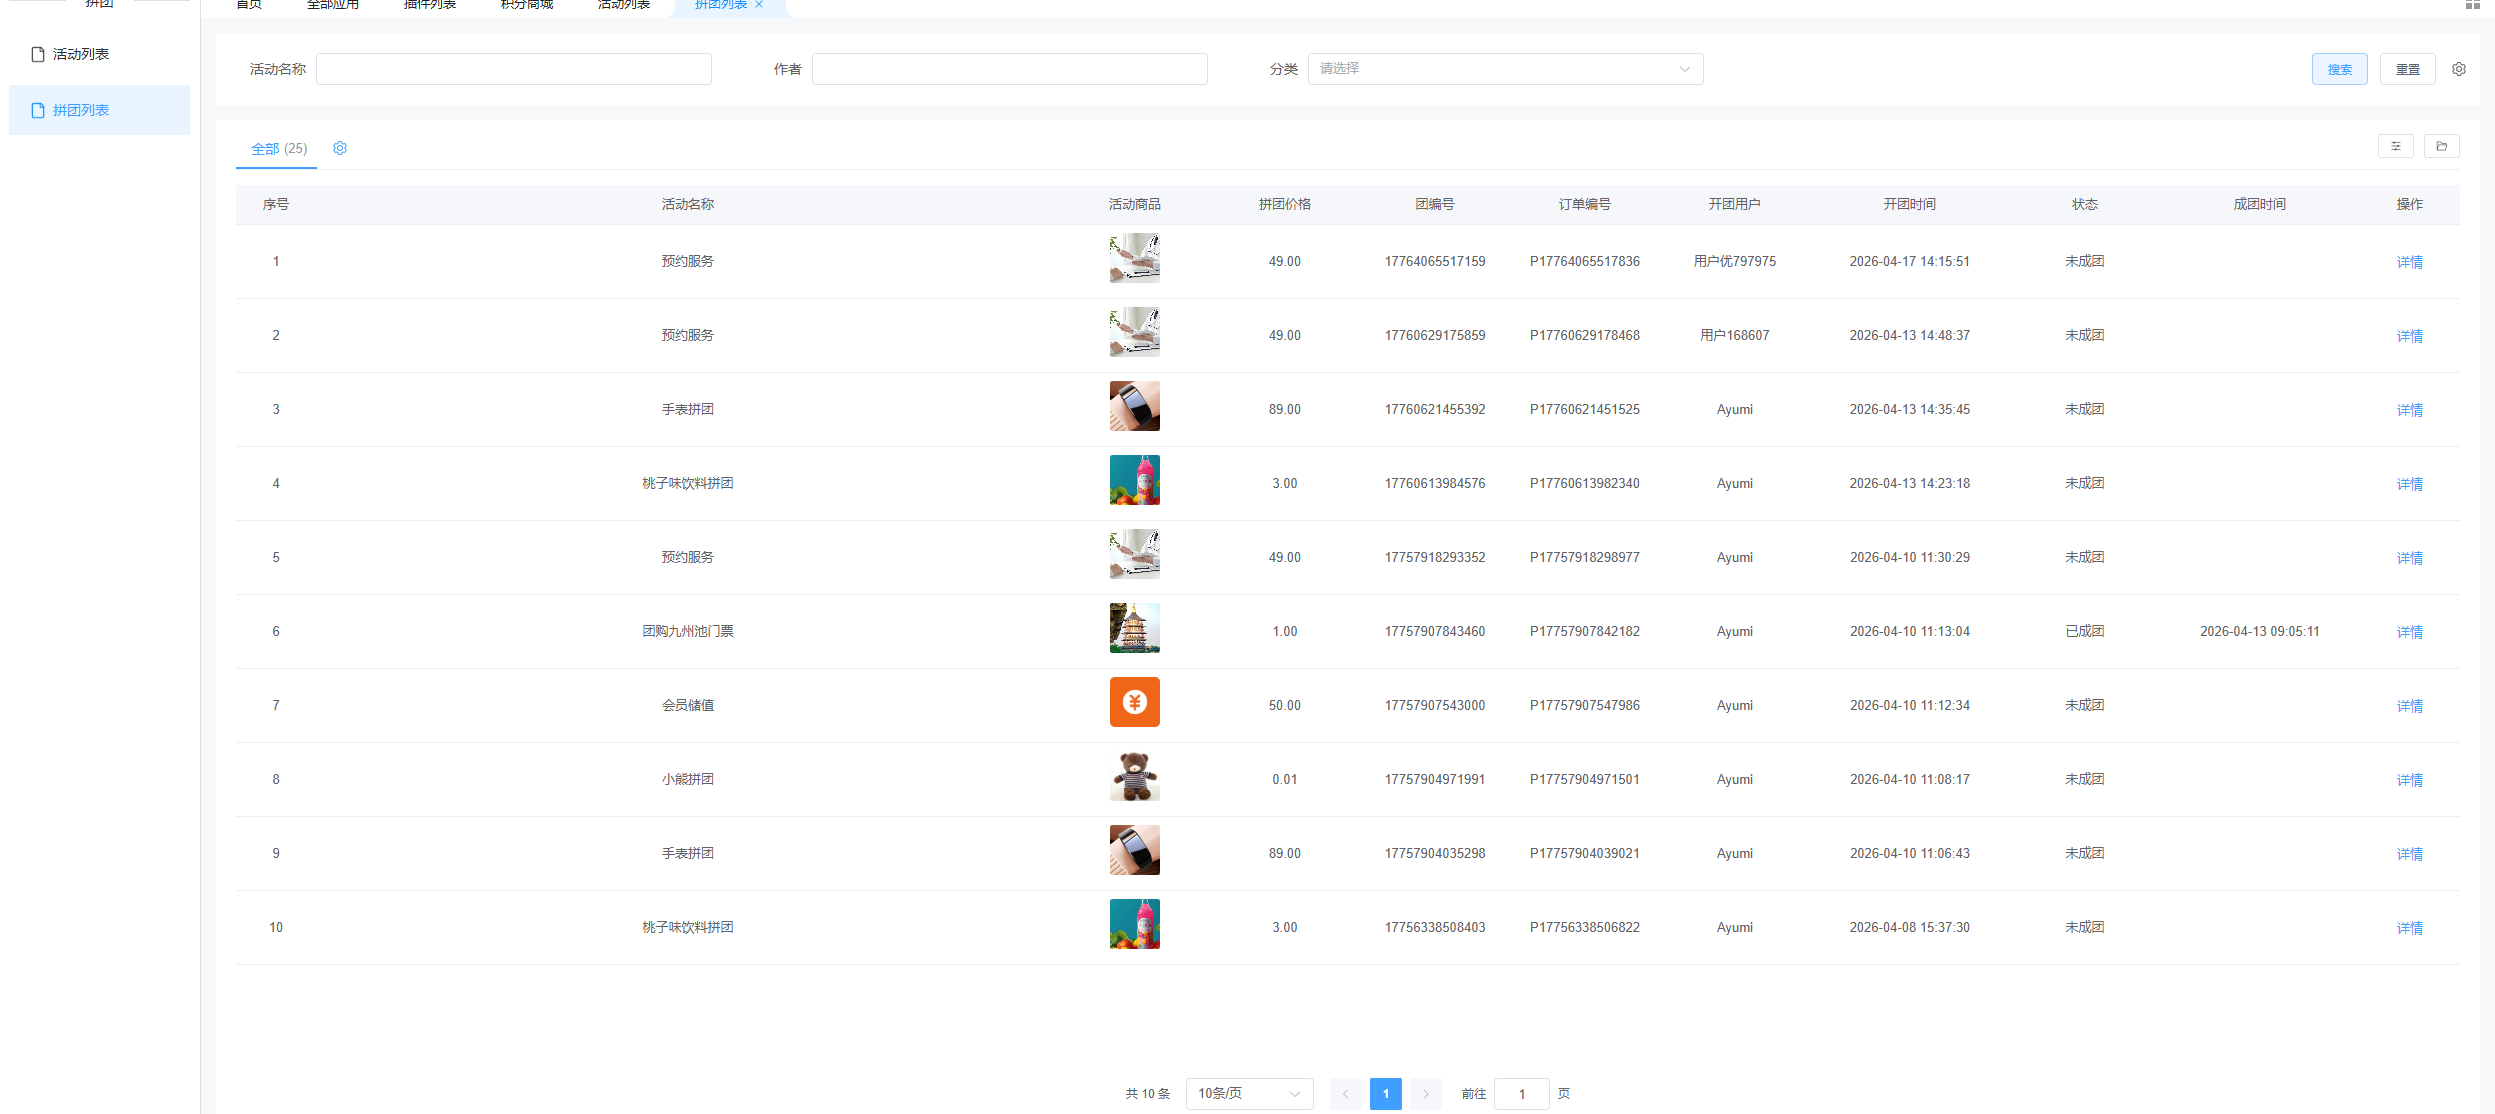The height and width of the screenshot is (1114, 2495).
Task: Click the 开团时间 column header
Action: (1910, 205)
